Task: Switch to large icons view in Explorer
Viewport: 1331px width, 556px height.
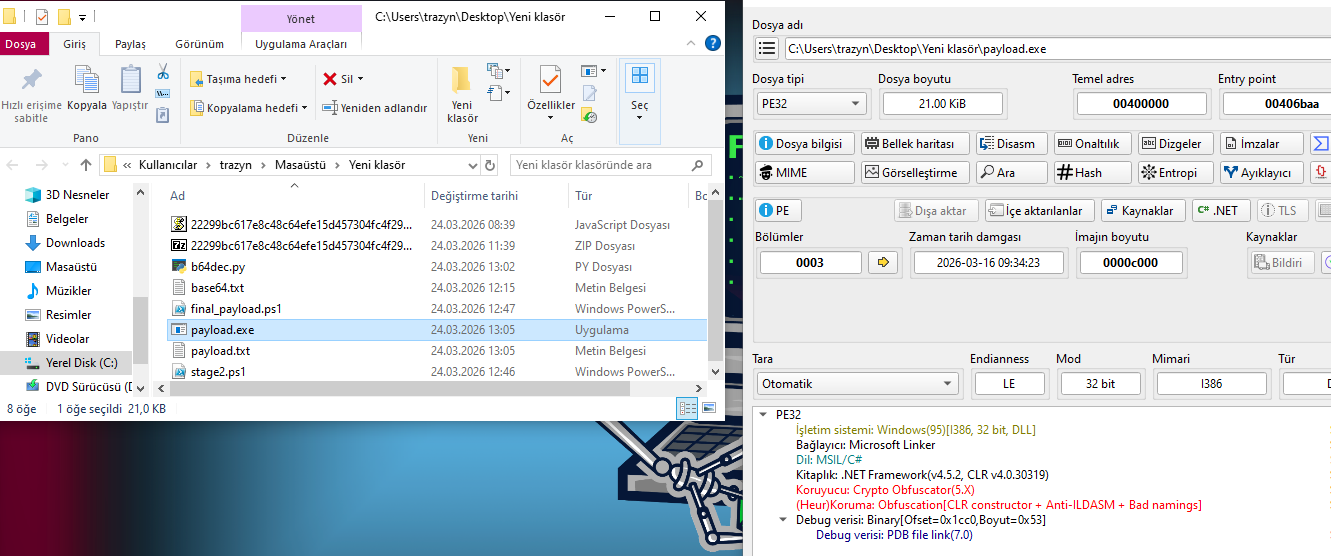Action: tap(710, 408)
